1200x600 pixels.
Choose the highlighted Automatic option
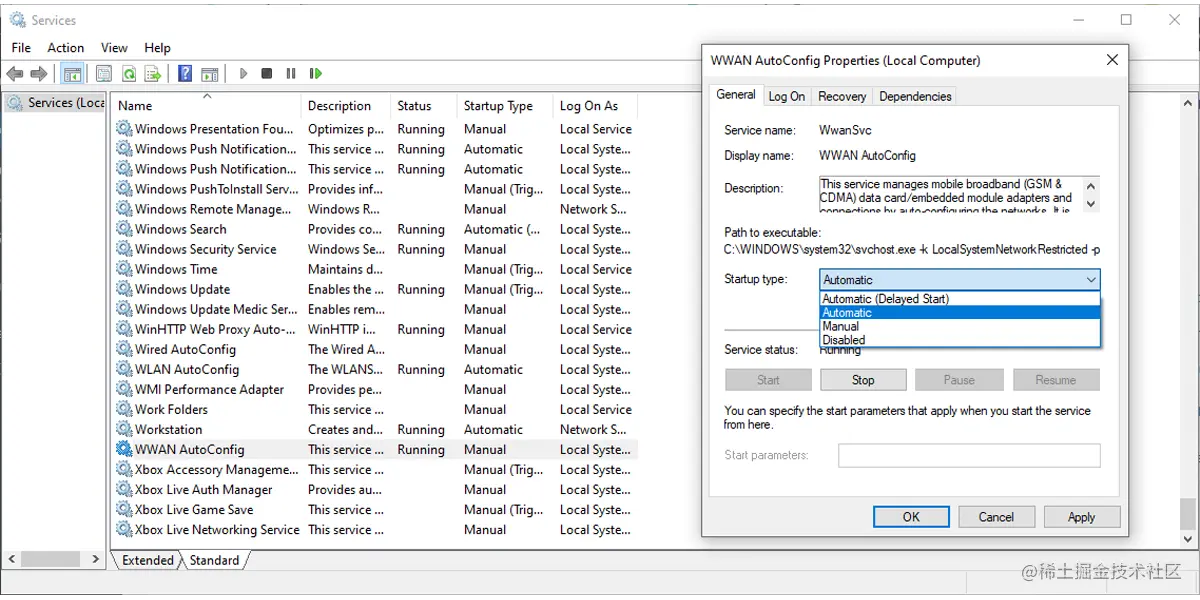point(960,312)
